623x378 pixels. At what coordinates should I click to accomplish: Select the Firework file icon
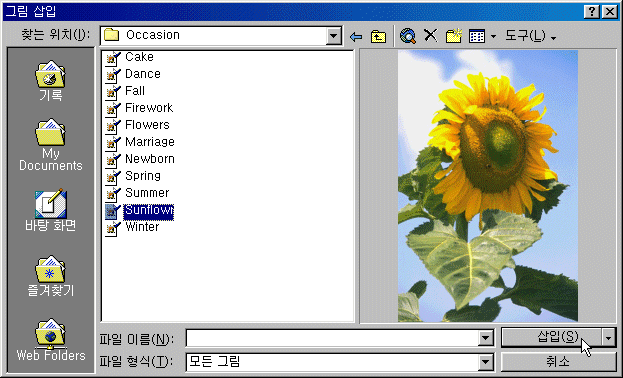112,109
